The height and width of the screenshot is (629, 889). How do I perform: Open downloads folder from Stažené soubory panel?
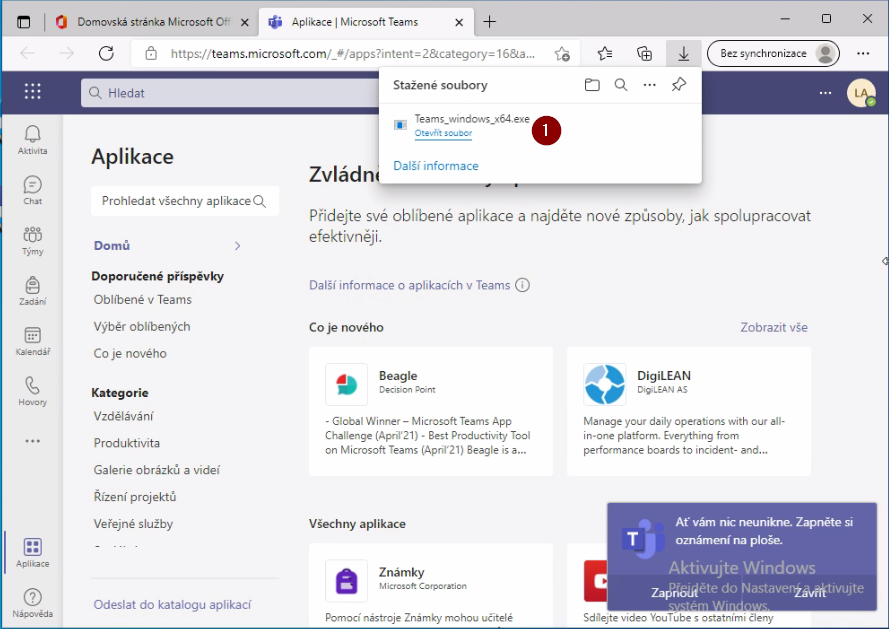click(592, 85)
